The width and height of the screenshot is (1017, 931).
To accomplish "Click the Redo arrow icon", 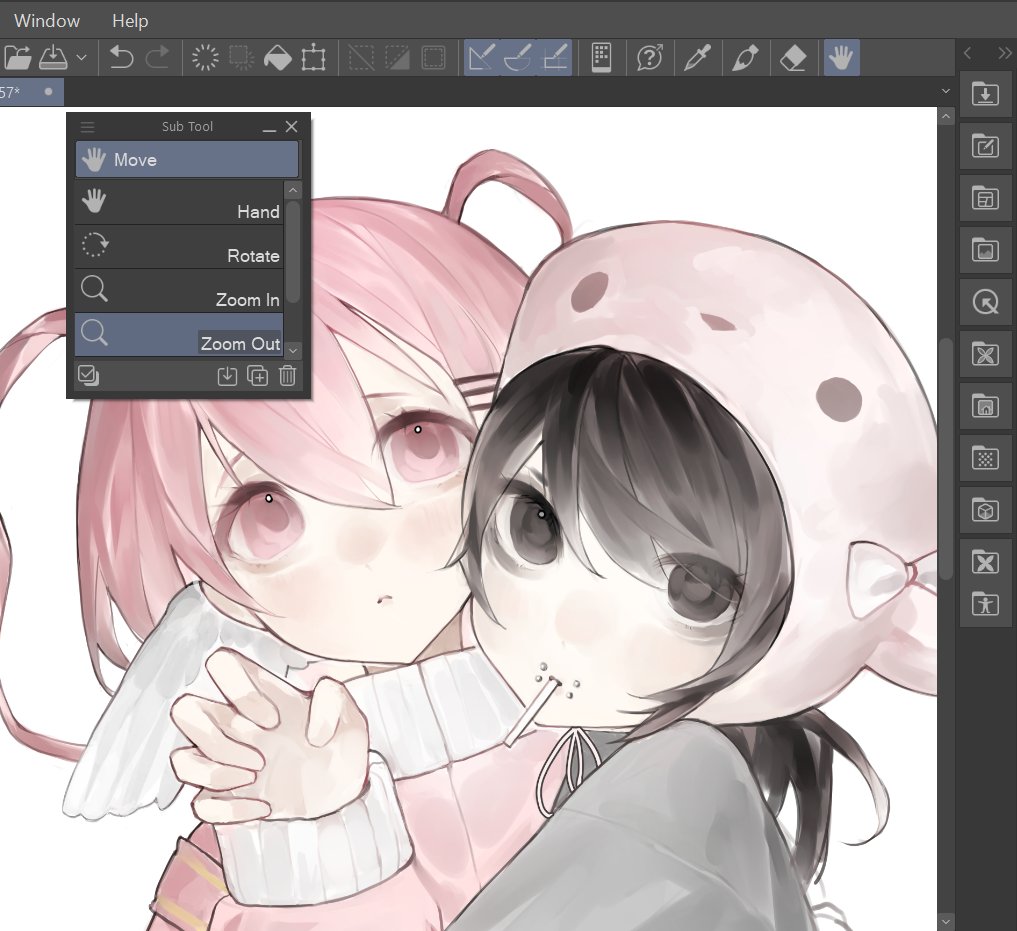I will pos(158,58).
